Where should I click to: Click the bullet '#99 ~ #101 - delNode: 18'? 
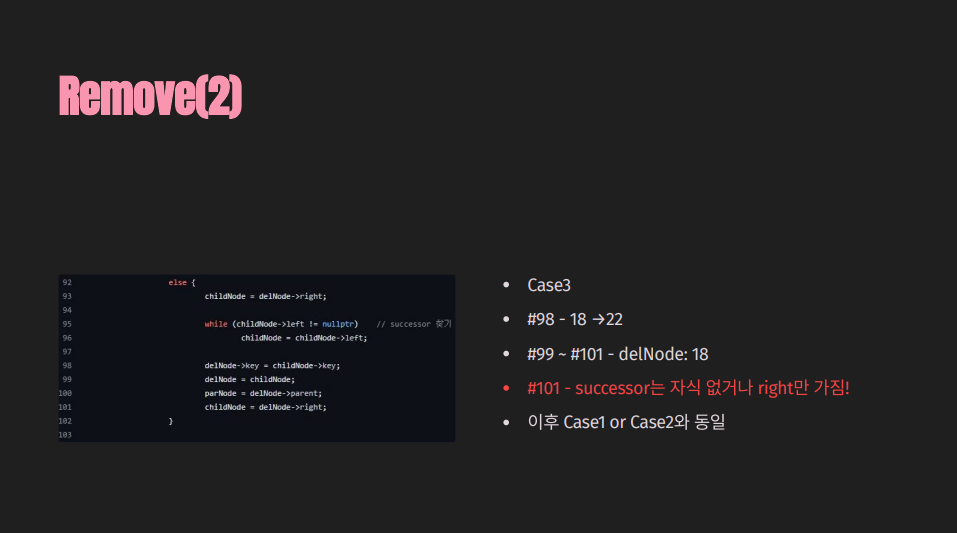[618, 354]
